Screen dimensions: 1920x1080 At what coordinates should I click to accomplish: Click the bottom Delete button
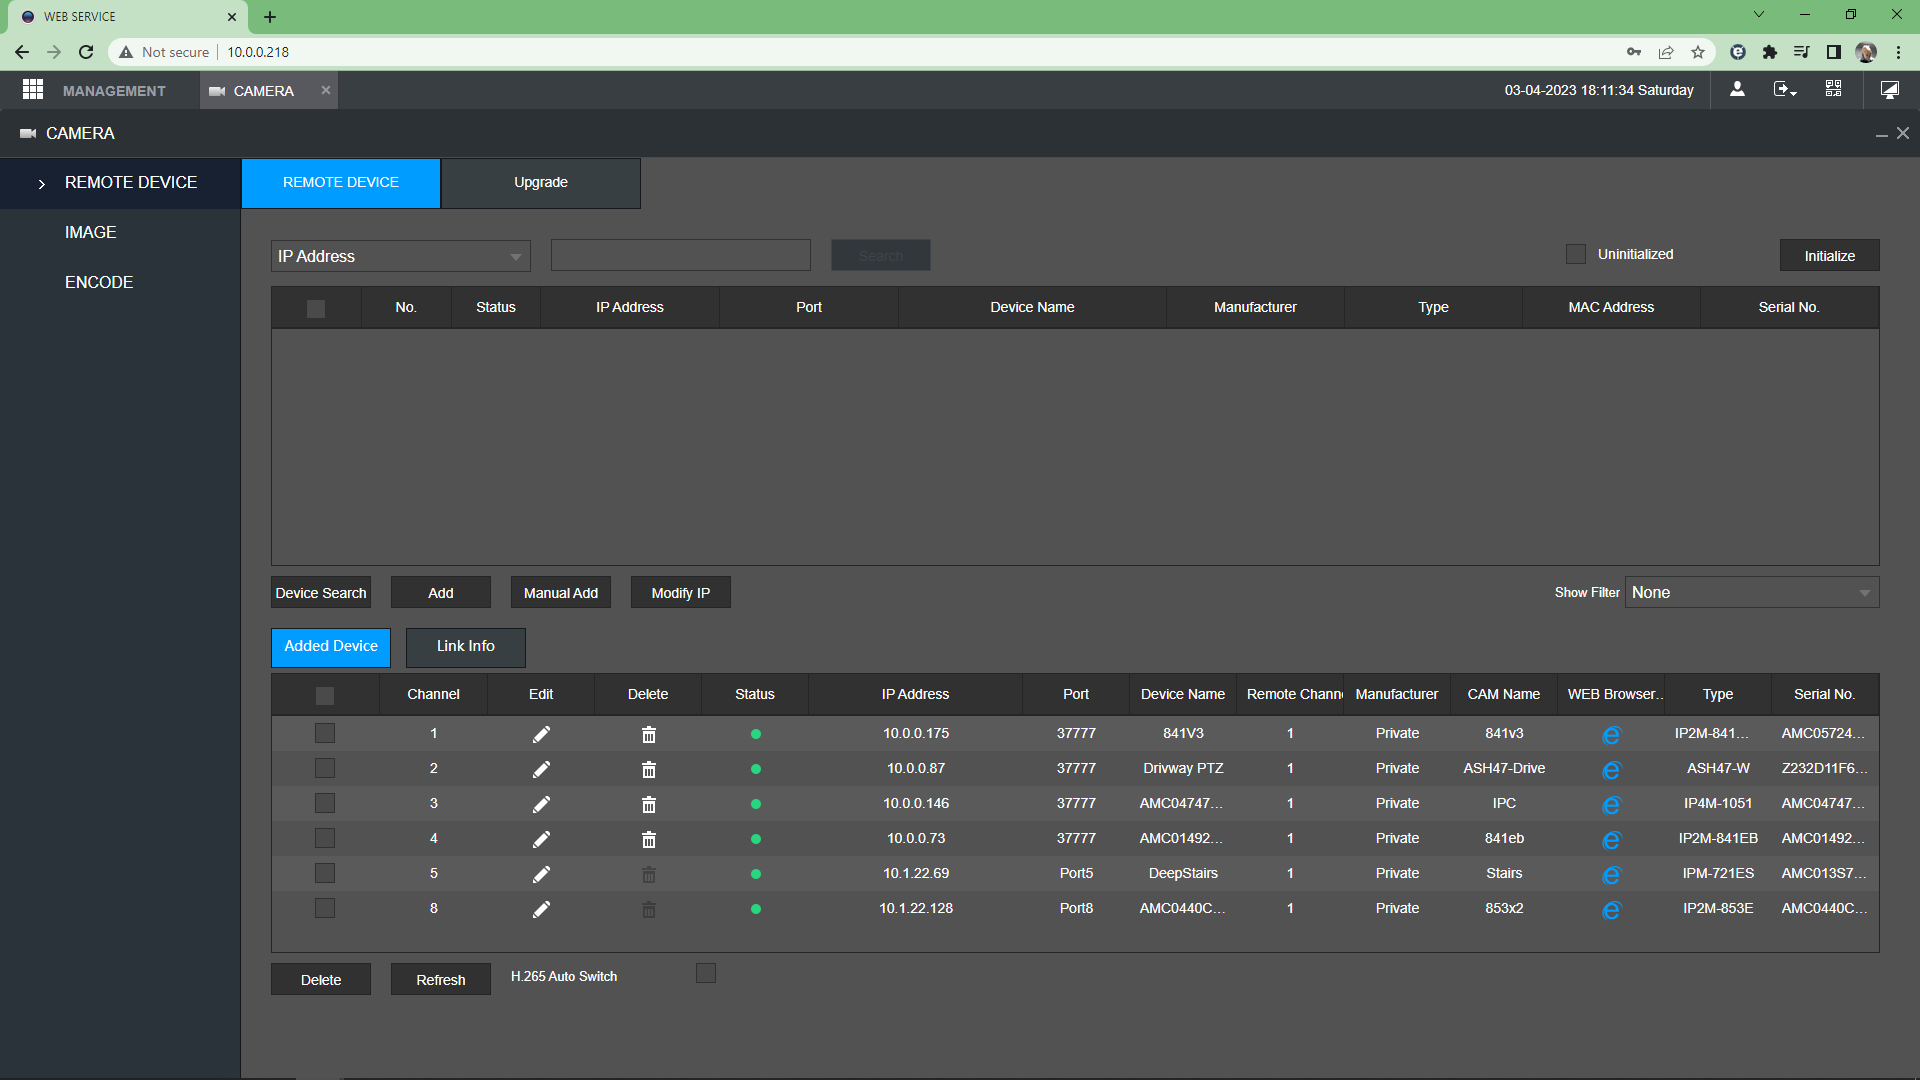coord(321,979)
